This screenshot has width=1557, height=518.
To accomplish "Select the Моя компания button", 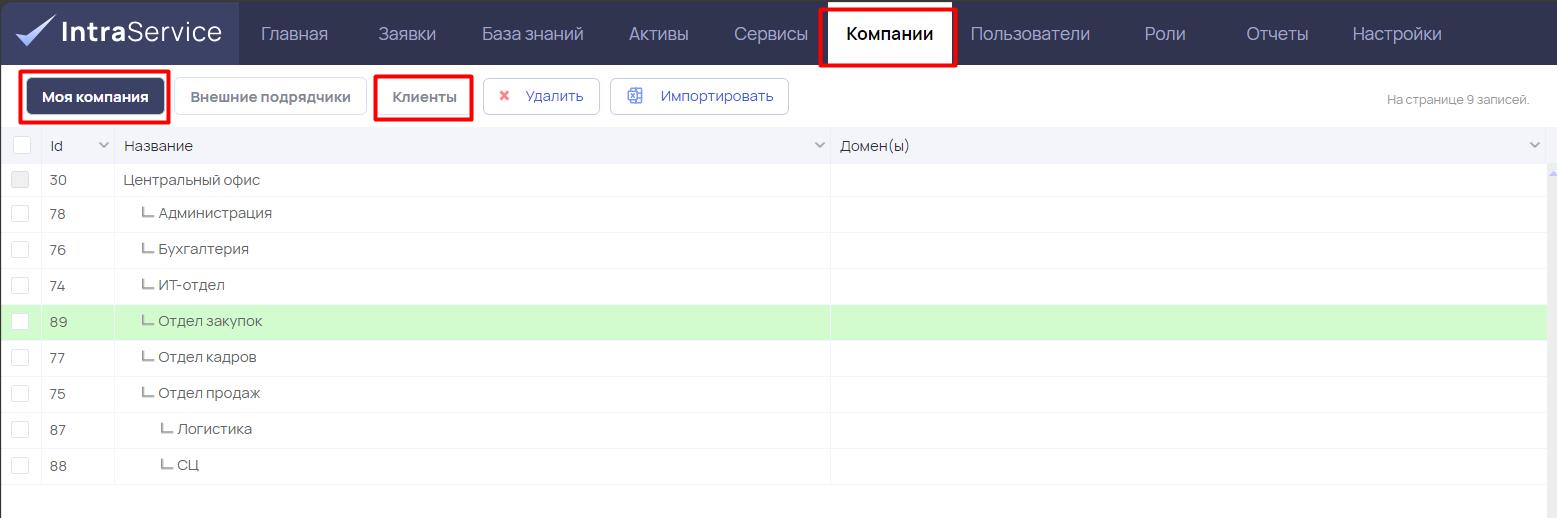I will [x=95, y=97].
